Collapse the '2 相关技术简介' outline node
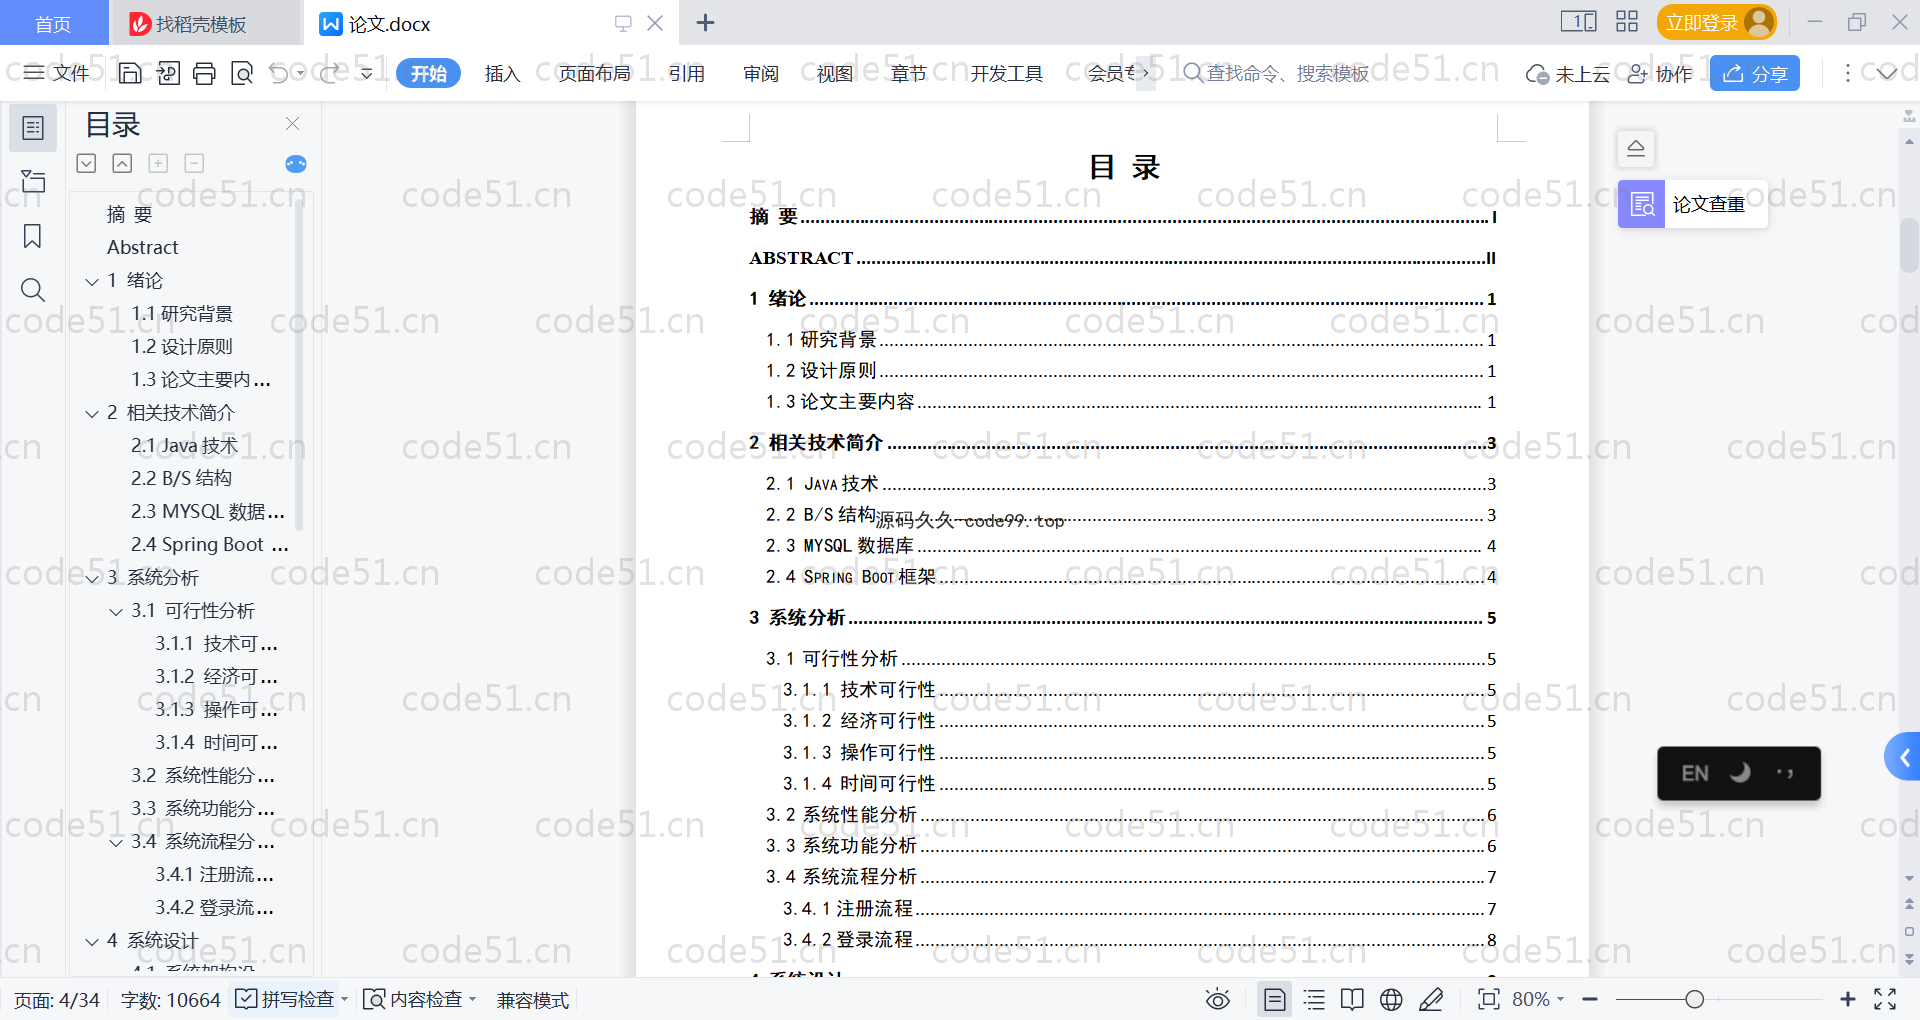Viewport: 1920px width, 1020px height. (x=92, y=414)
